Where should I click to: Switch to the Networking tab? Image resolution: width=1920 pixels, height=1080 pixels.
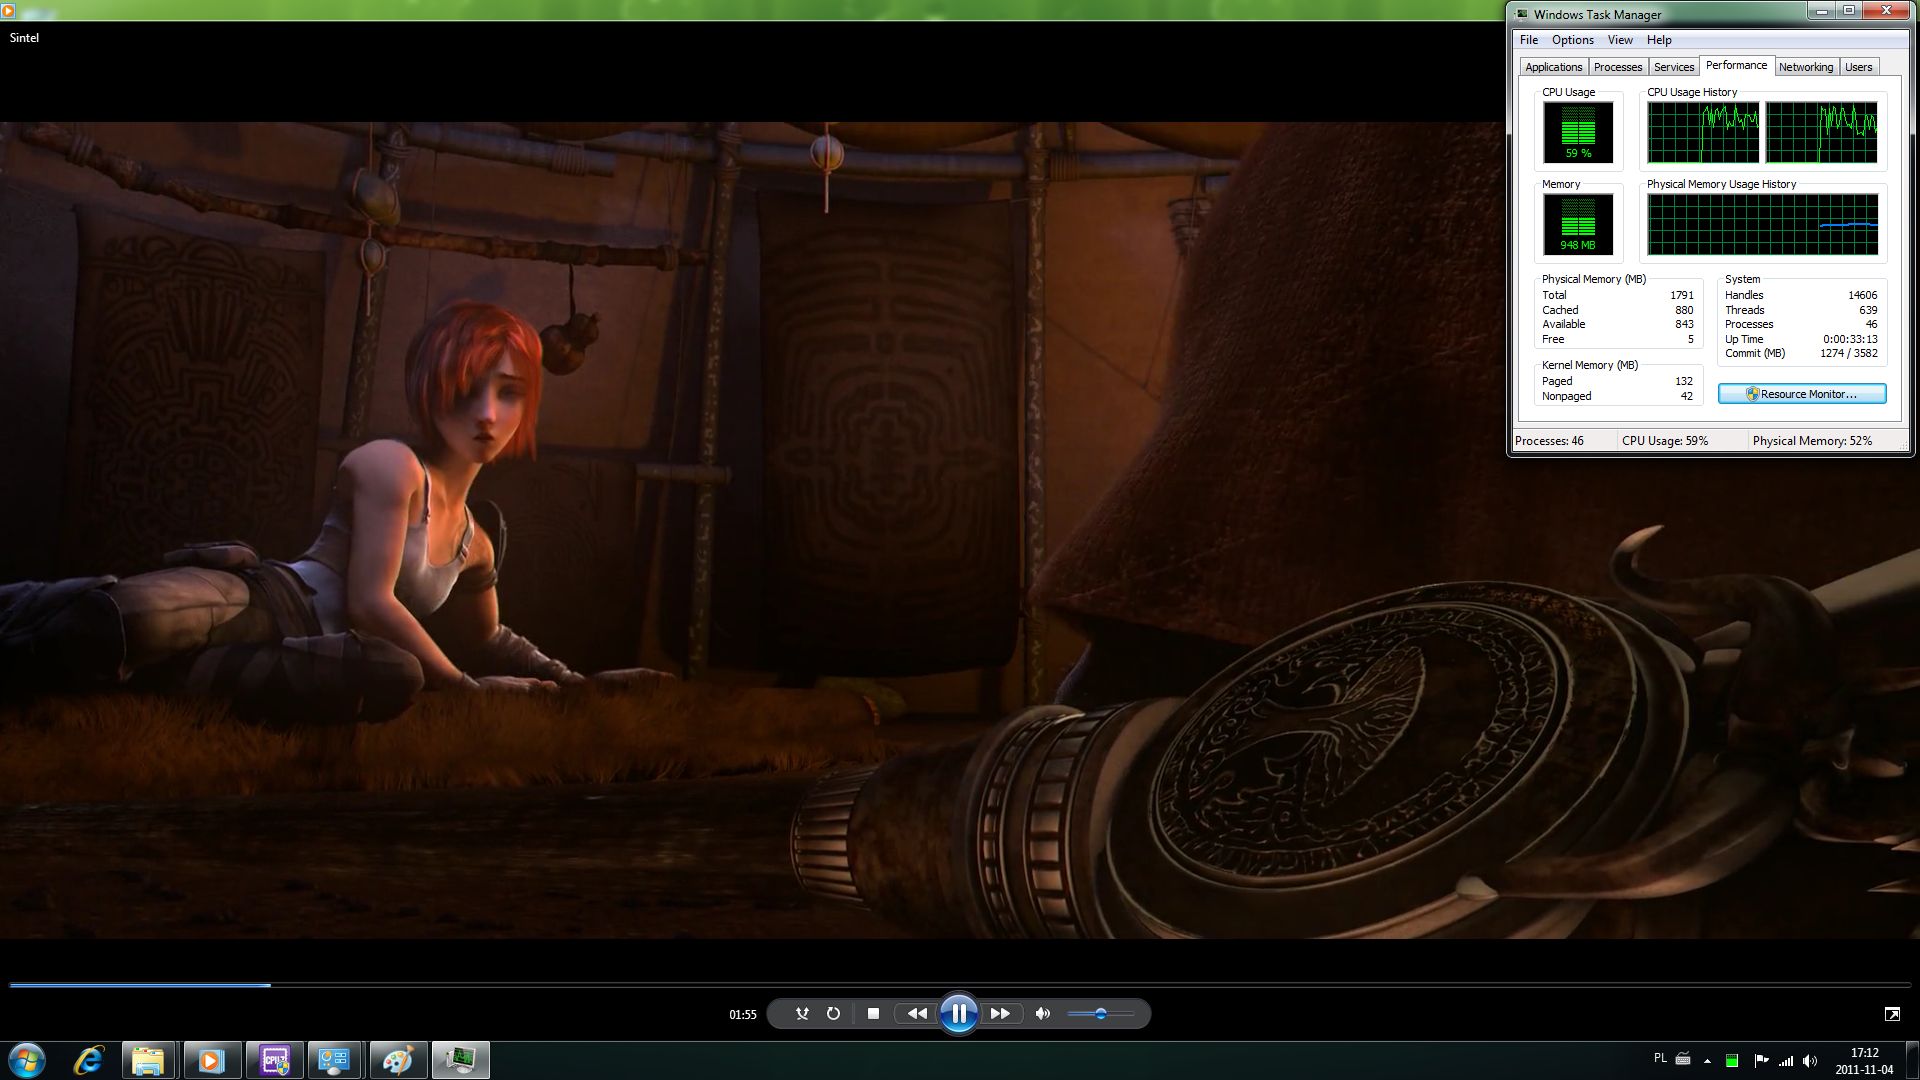coord(1806,67)
